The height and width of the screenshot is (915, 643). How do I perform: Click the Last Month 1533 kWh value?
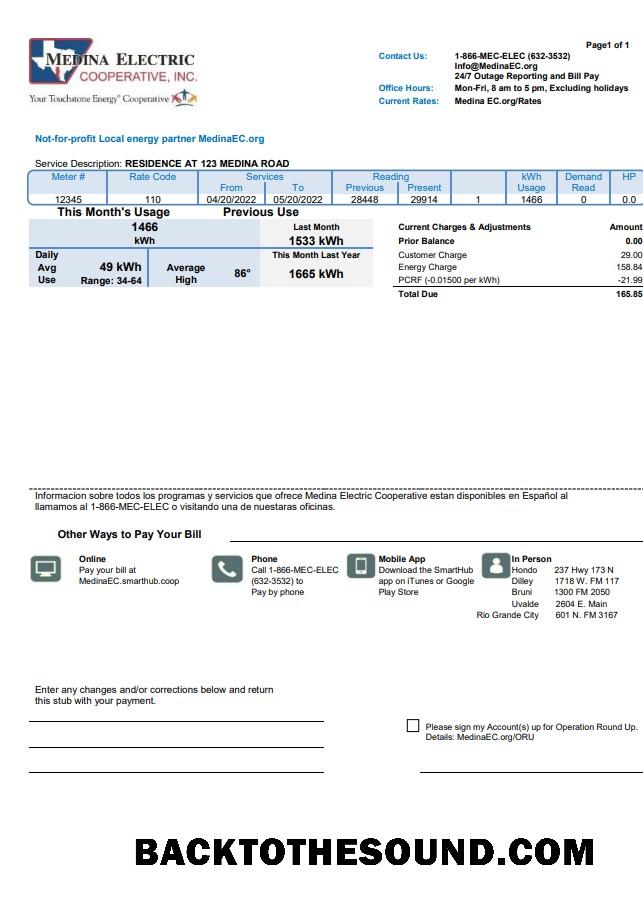pyautogui.click(x=316, y=240)
